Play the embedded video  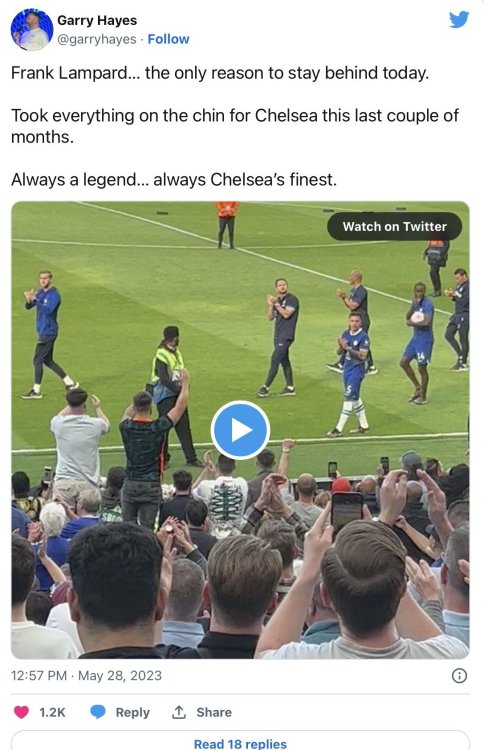tap(240, 430)
